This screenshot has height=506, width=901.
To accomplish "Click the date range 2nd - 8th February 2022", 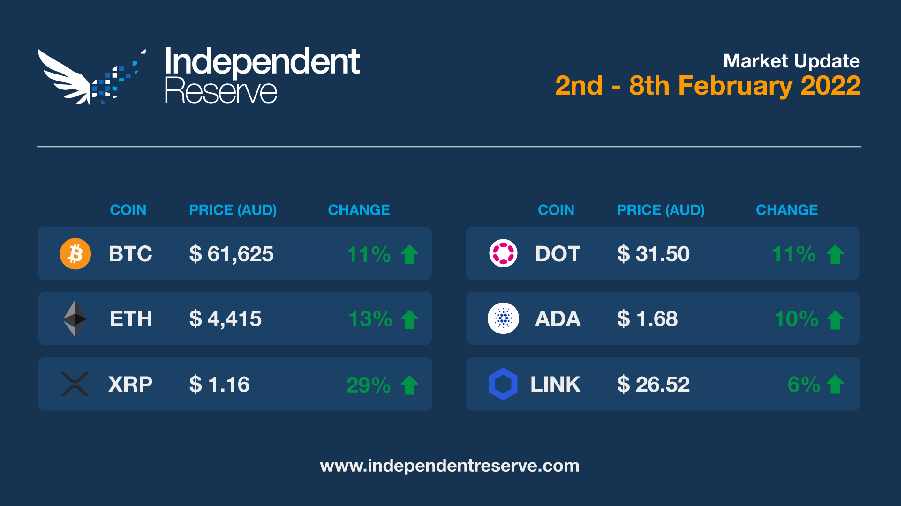I will pyautogui.click(x=708, y=86).
